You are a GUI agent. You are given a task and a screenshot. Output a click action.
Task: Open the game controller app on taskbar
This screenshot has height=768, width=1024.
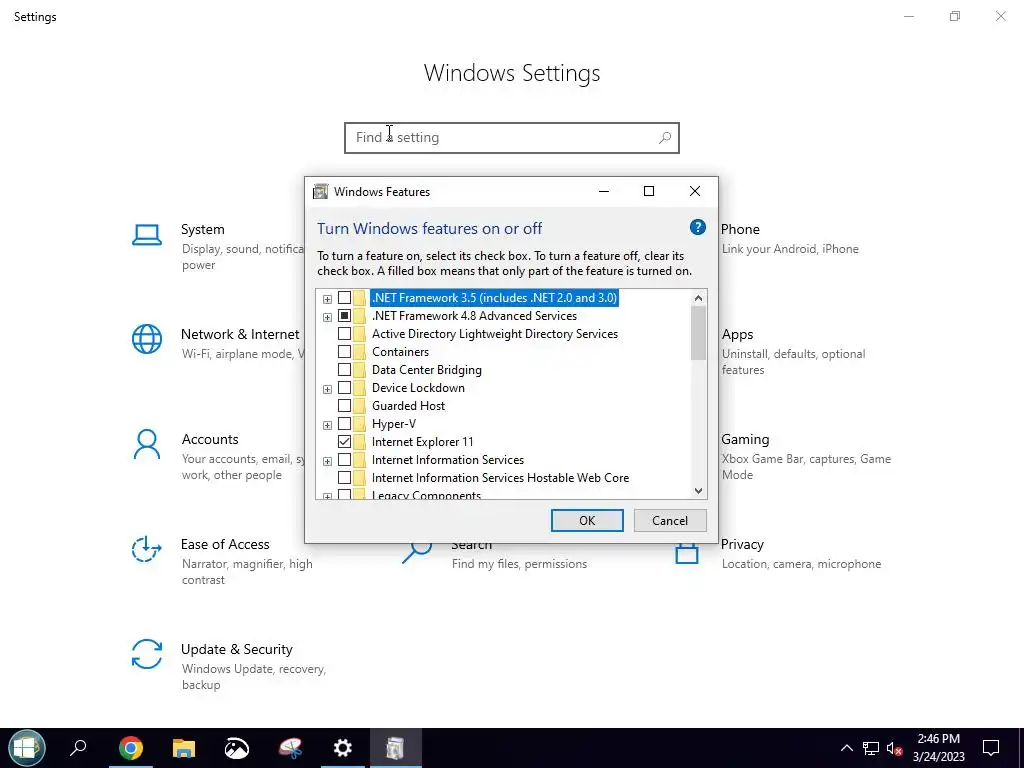click(236, 748)
